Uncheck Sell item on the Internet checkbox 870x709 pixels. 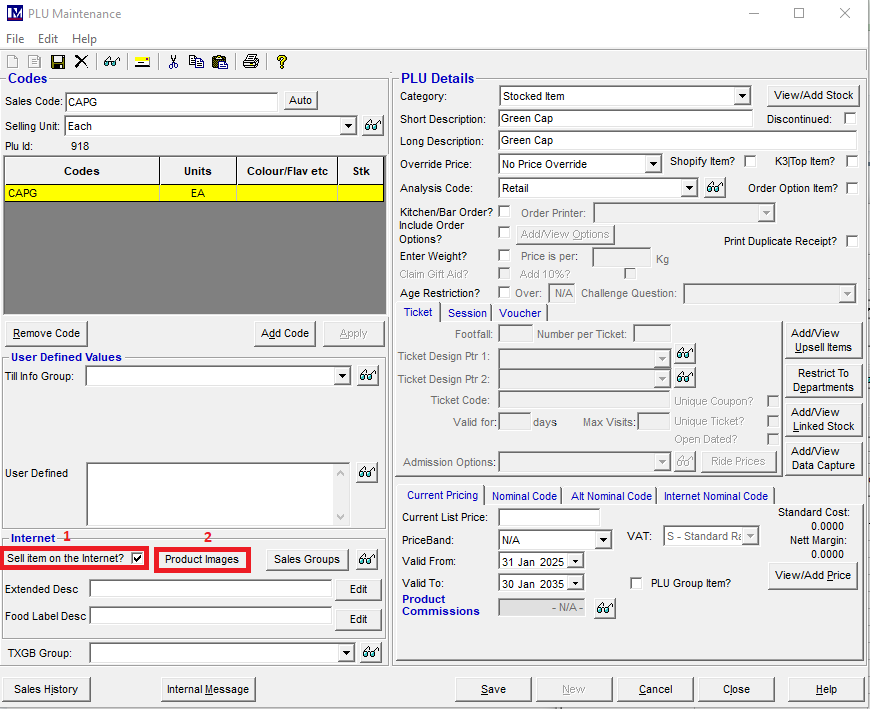pos(137,558)
